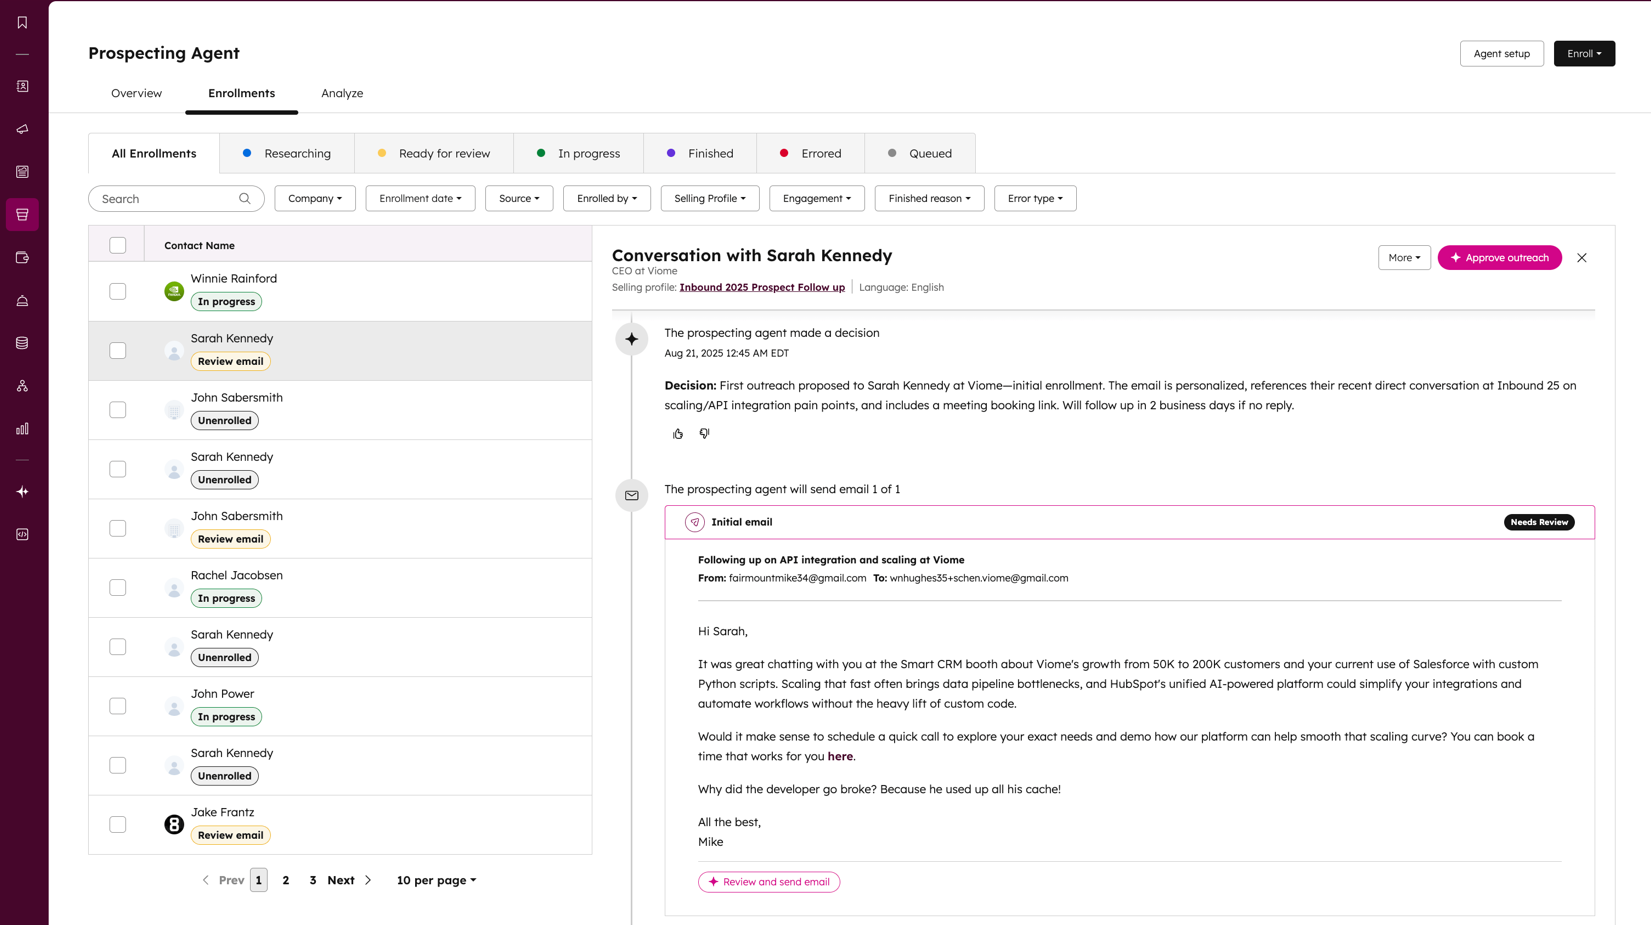Click the AI sparkle icon in the sidebar
This screenshot has width=1651, height=925.
click(22, 491)
